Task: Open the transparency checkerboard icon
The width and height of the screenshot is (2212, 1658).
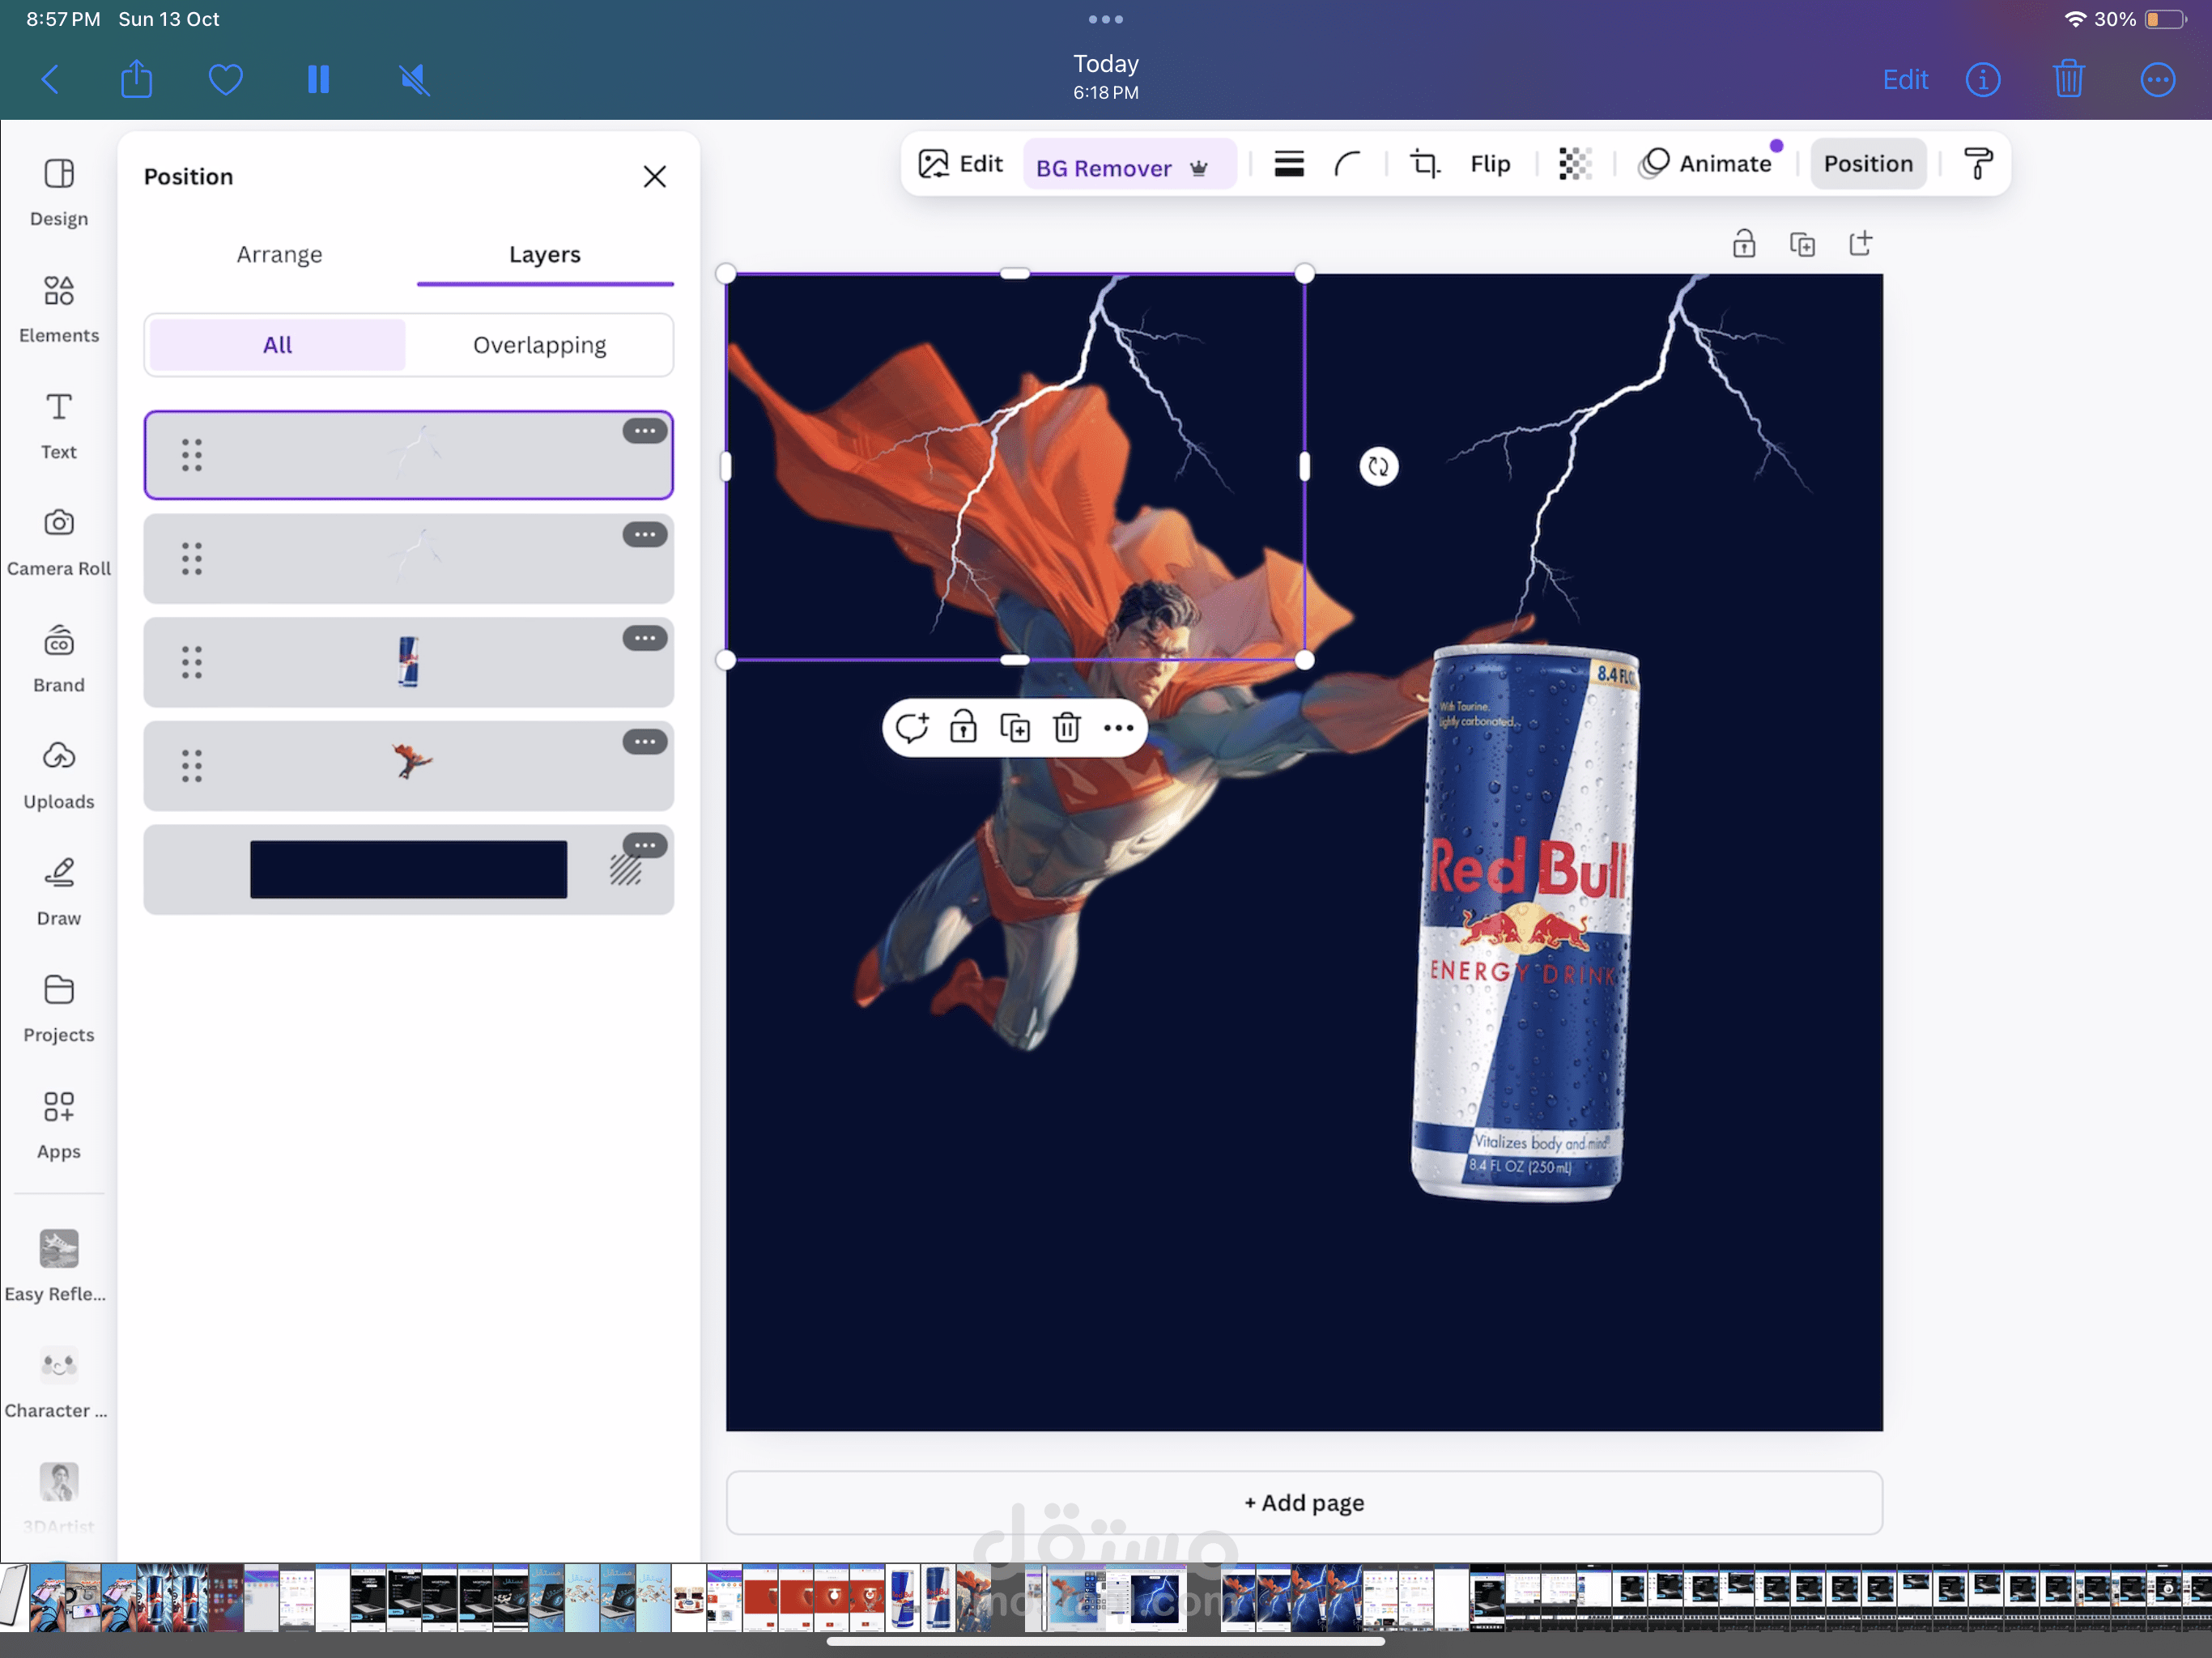Action: pyautogui.click(x=1575, y=163)
